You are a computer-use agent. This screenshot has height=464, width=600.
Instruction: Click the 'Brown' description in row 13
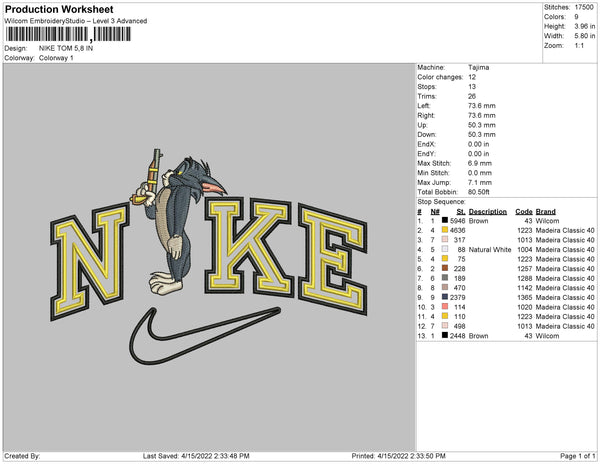[478, 335]
